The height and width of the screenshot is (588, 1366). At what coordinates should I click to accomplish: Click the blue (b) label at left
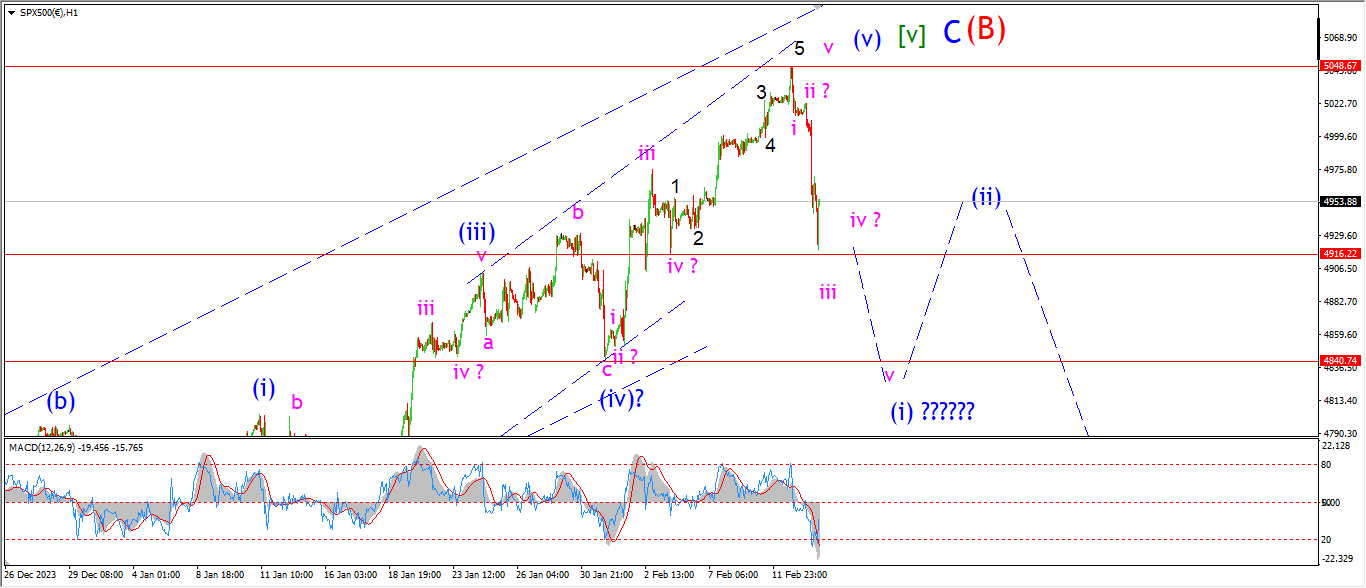point(62,401)
